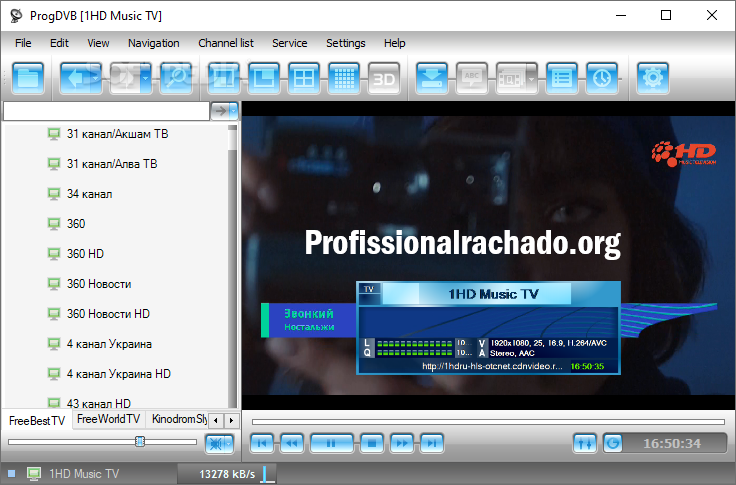This screenshot has width=736, height=485.
Task: Select the many-channel grid mosaic icon
Action: coord(344,78)
